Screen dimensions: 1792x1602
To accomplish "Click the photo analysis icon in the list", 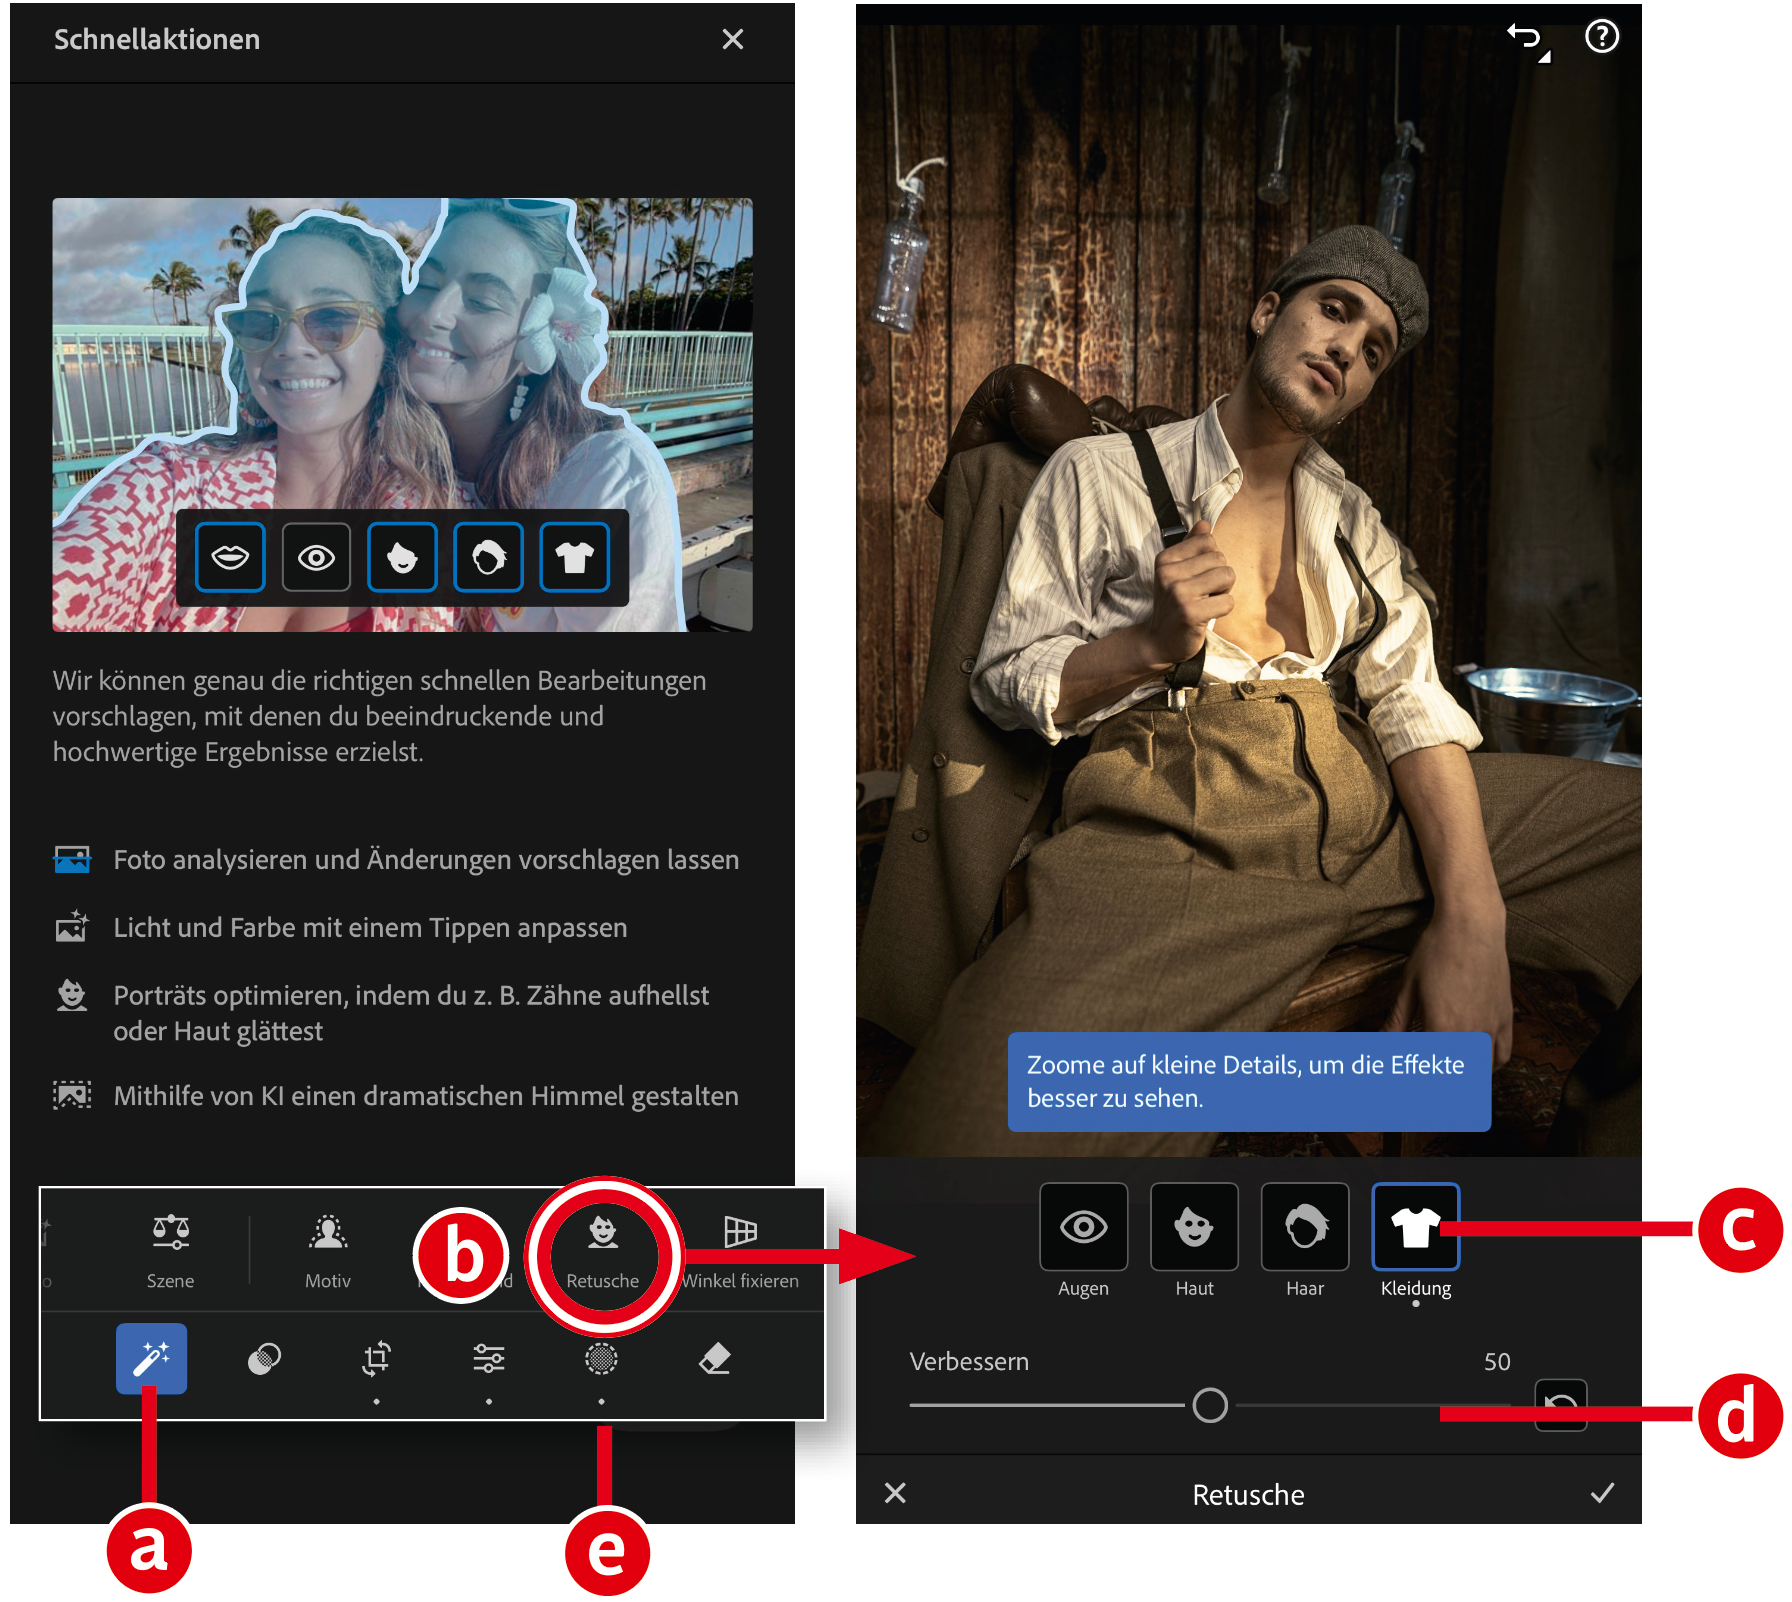I will point(72,859).
